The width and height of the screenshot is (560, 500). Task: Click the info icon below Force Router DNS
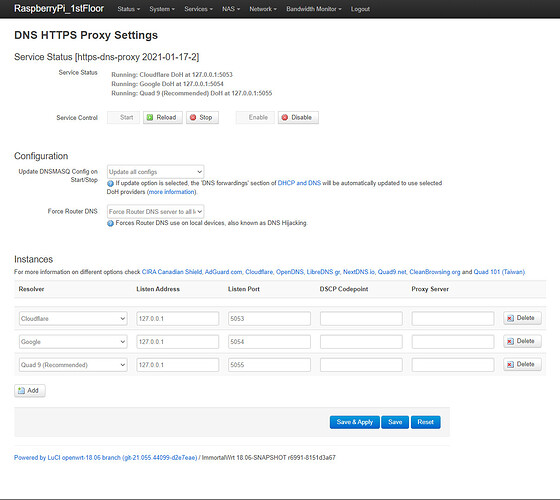pos(110,223)
